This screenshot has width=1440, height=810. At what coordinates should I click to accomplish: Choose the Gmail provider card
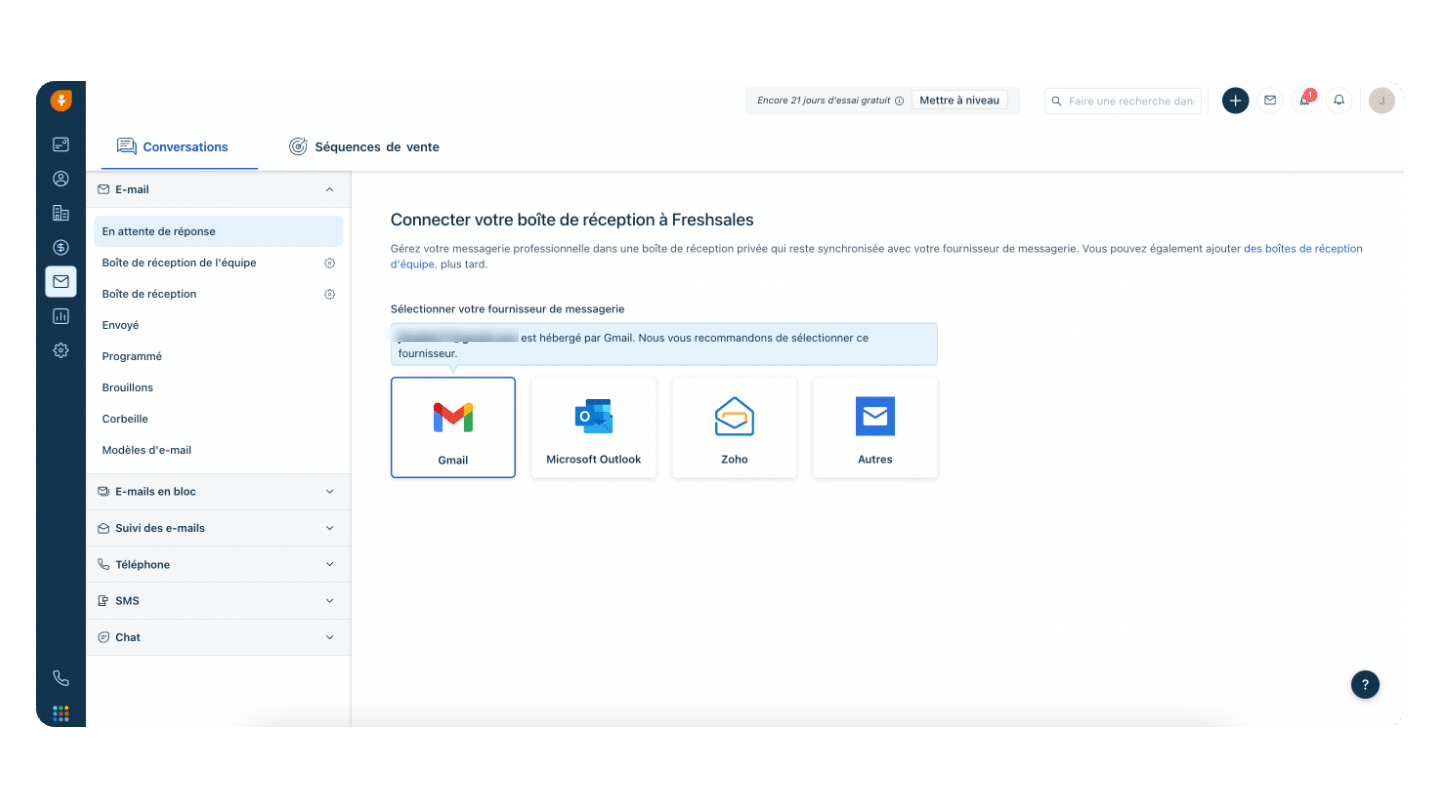453,427
